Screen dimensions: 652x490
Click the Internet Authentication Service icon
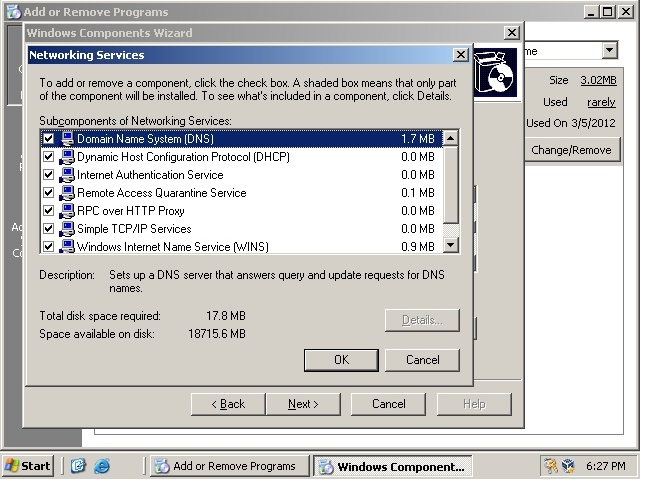click(x=67, y=175)
